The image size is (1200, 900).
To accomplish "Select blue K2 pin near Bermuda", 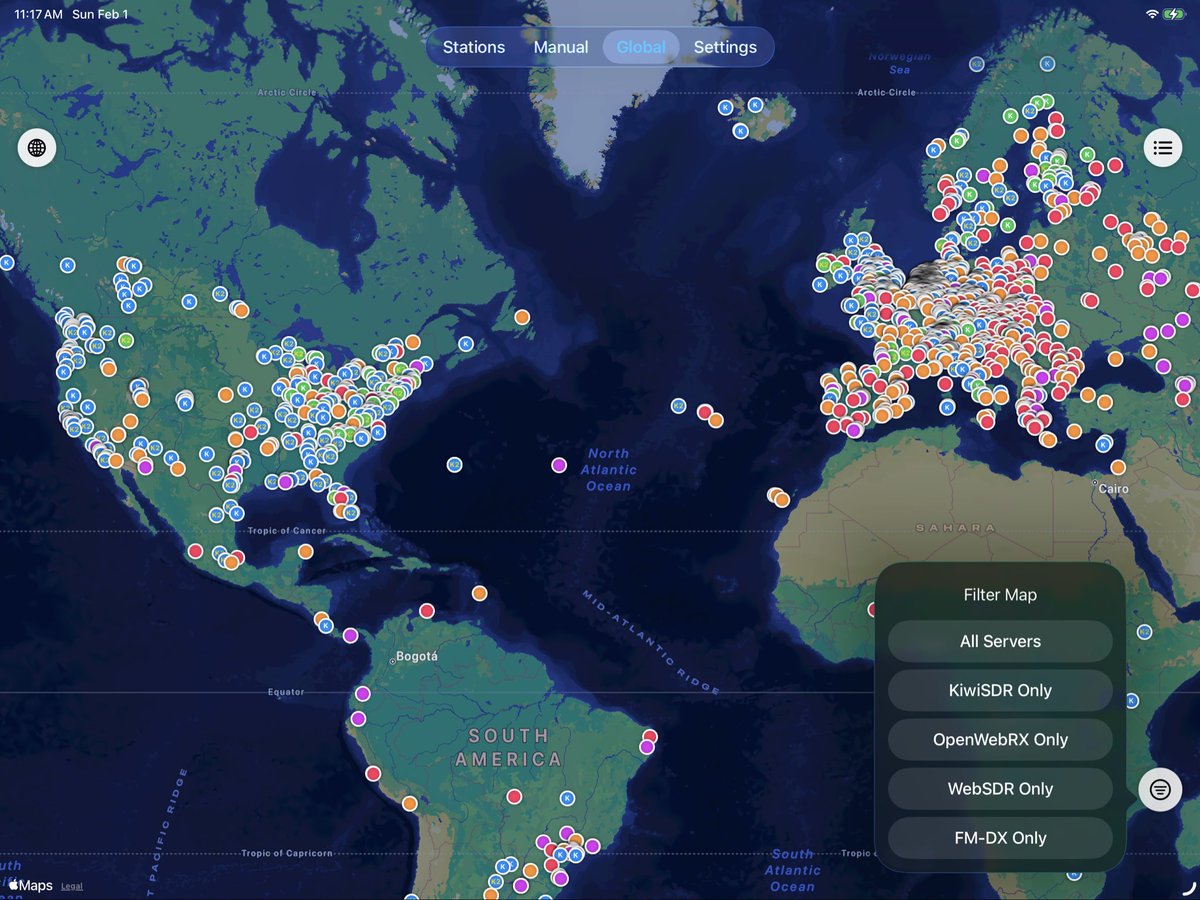I will (454, 465).
